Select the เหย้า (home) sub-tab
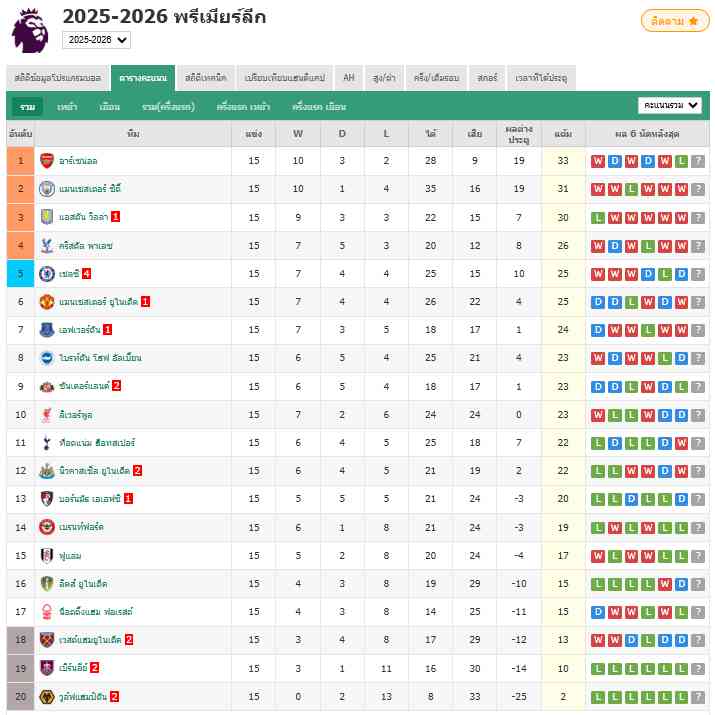 67,106
